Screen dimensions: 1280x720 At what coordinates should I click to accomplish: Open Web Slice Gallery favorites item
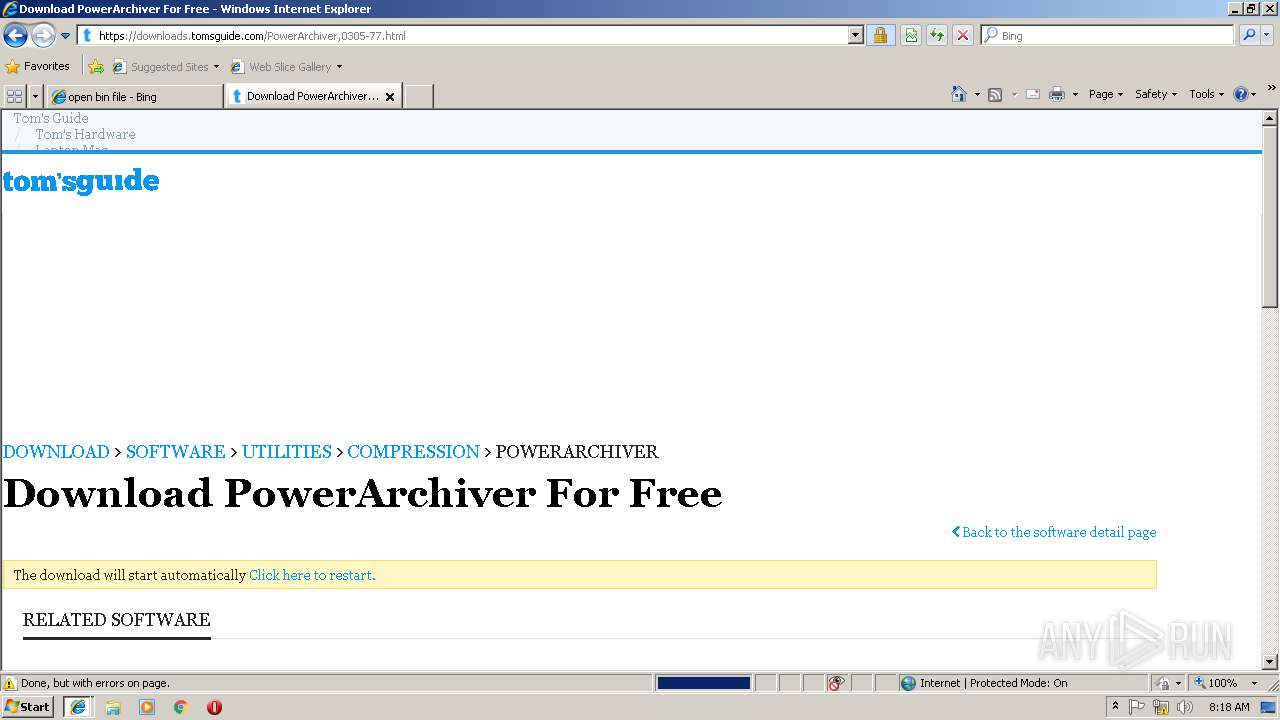tap(286, 67)
